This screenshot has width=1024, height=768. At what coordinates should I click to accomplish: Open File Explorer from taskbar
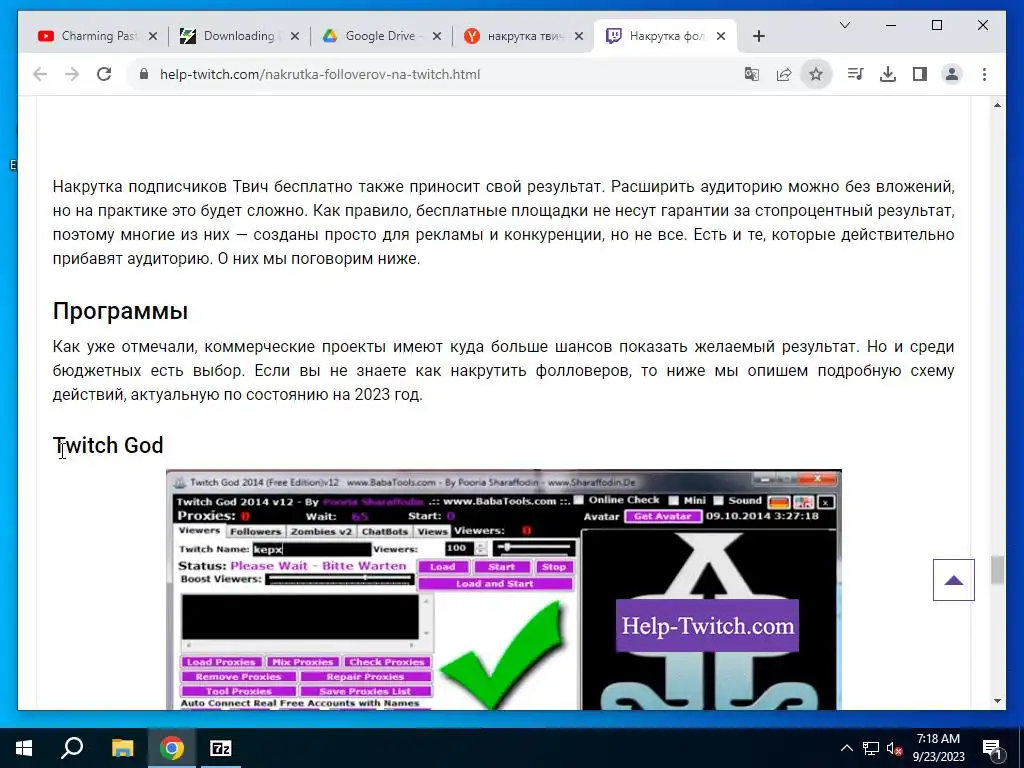[x=122, y=748]
